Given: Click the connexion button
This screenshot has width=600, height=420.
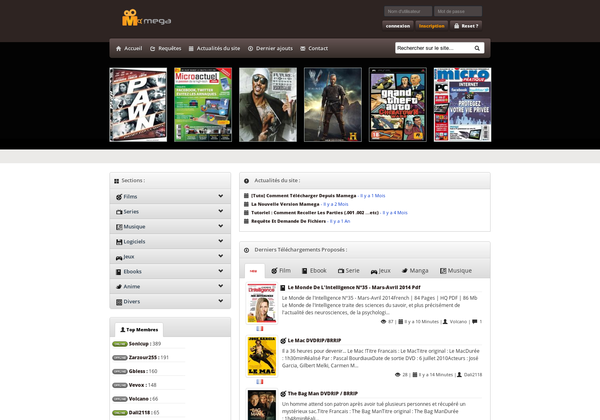Looking at the screenshot, I should pyautogui.click(x=398, y=26).
